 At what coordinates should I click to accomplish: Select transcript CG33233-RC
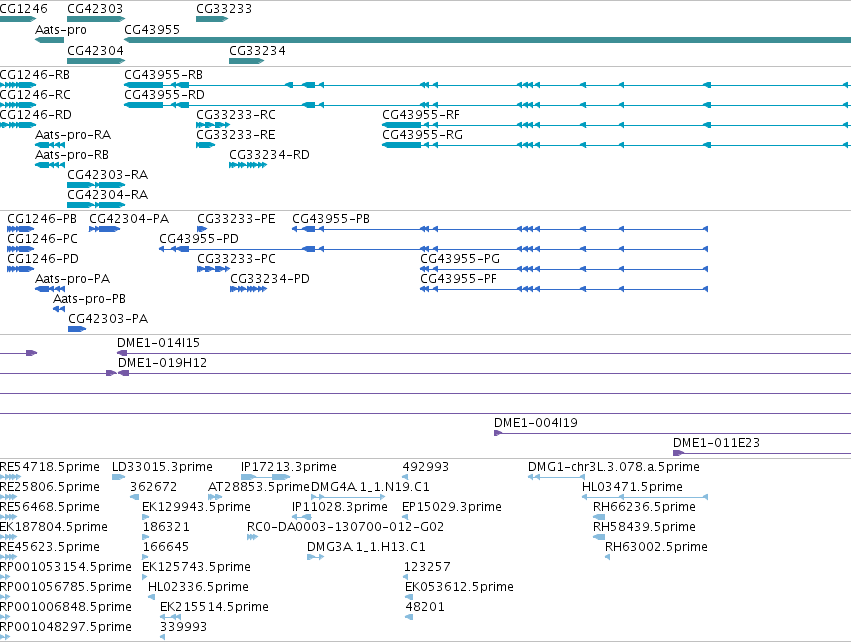(x=236, y=115)
